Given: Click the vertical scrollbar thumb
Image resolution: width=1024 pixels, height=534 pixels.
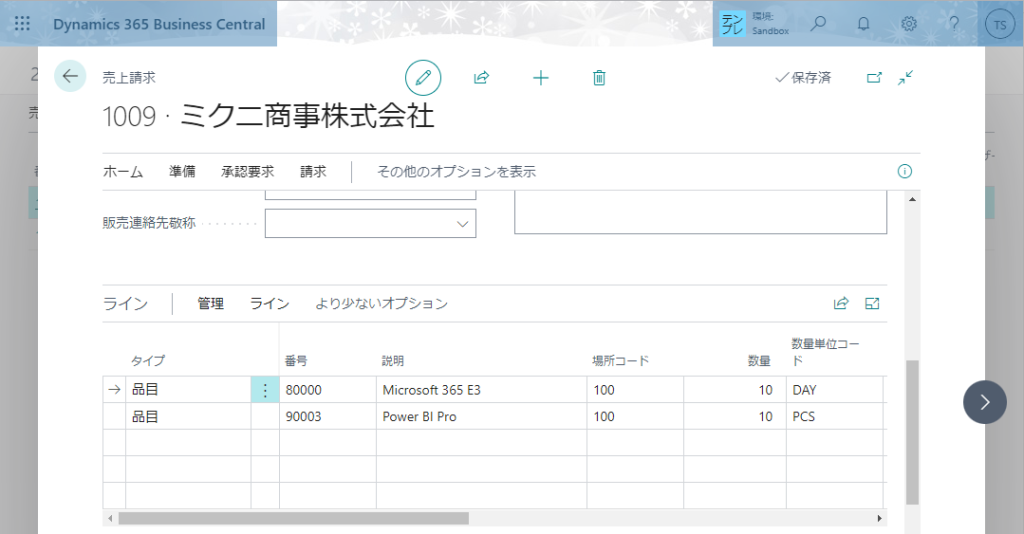Looking at the screenshot, I should click(912, 432).
